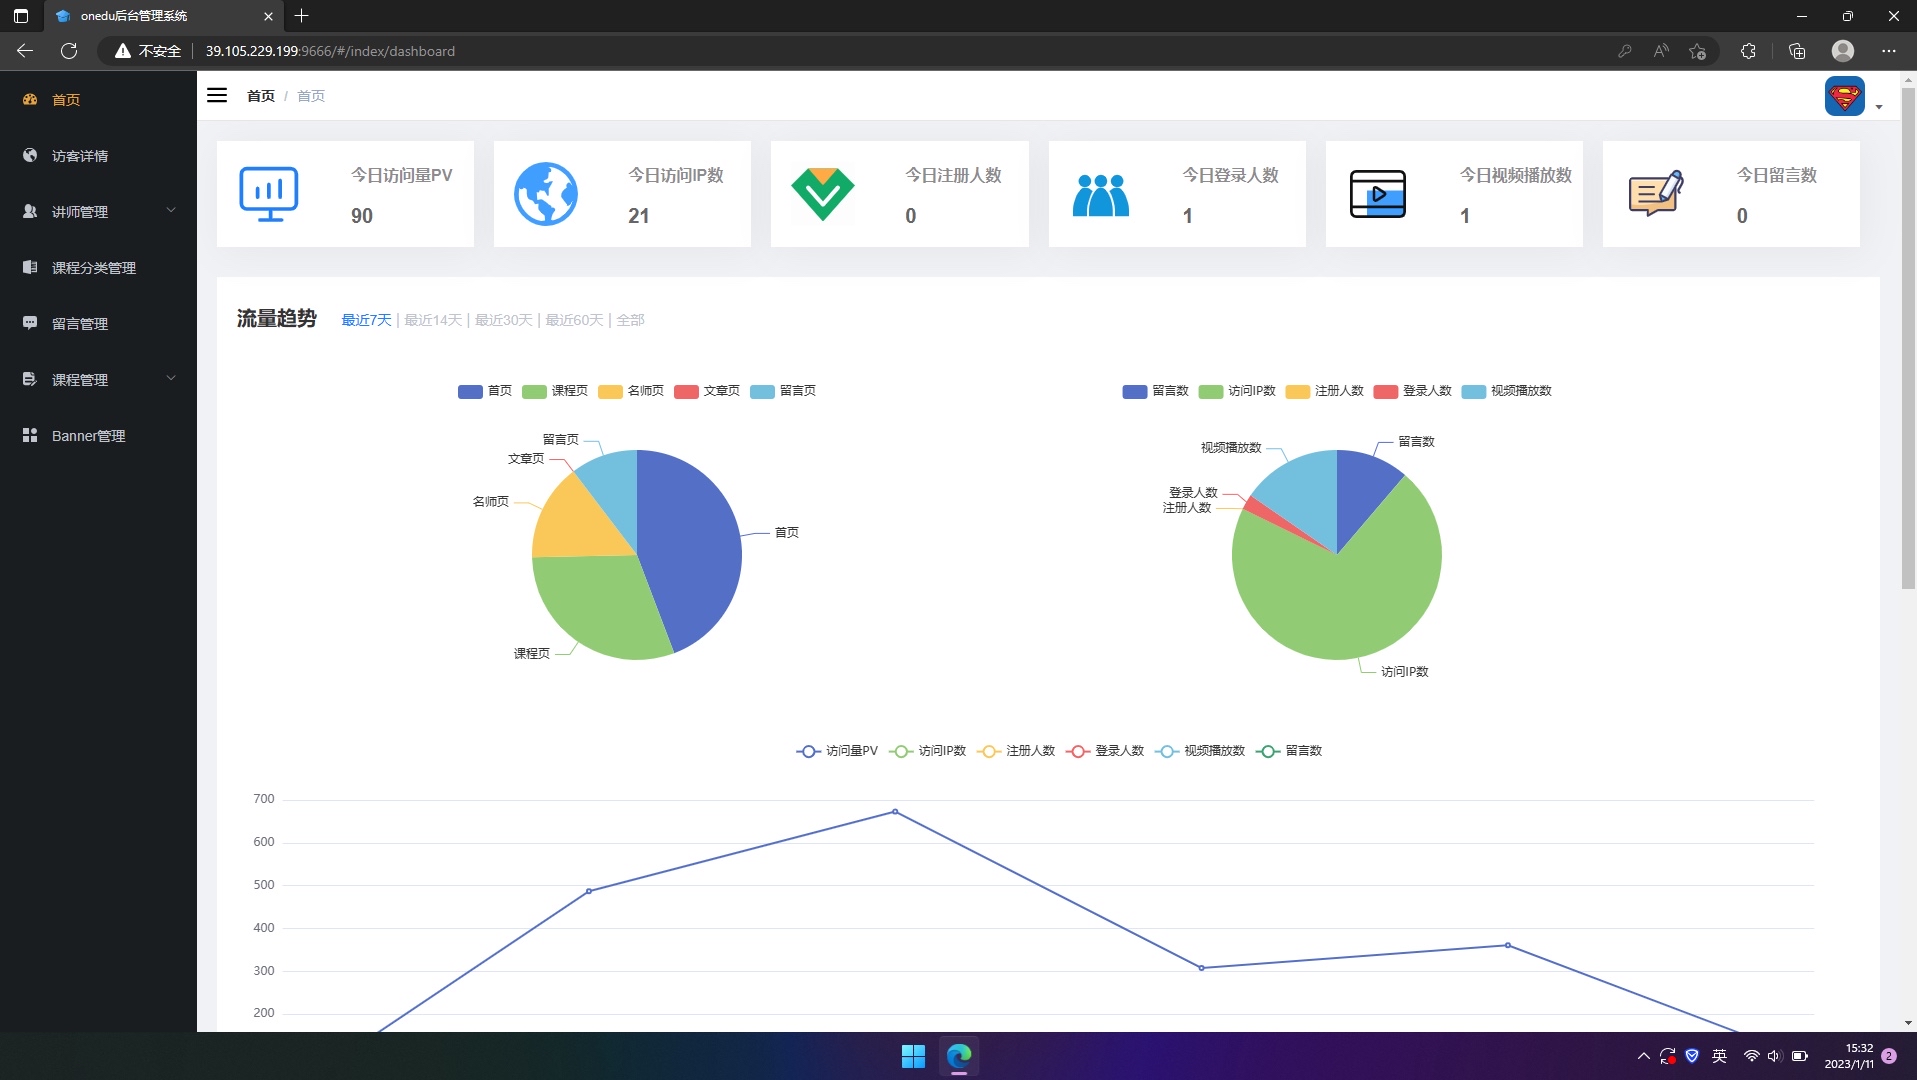Viewport: 1917px width, 1080px height.
Task: Open the Superman avatar user menu
Action: pyautogui.click(x=1844, y=97)
